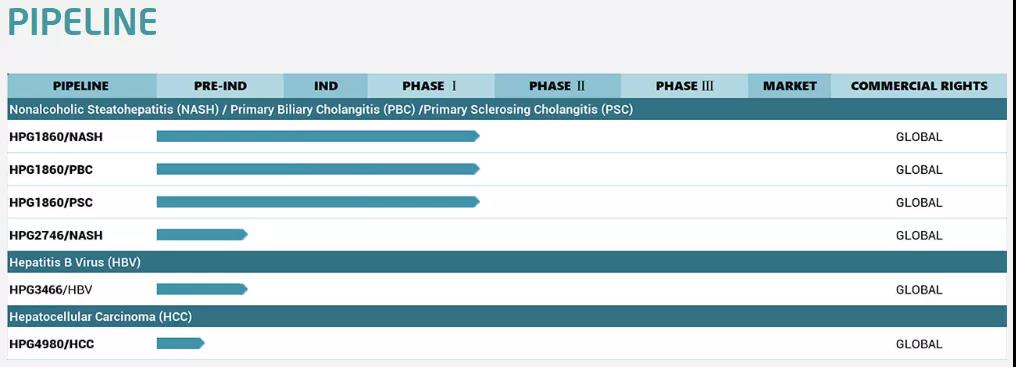Click GLOBAL in the HPG2746/NASH row
The image size is (1016, 367).
pos(919,235)
